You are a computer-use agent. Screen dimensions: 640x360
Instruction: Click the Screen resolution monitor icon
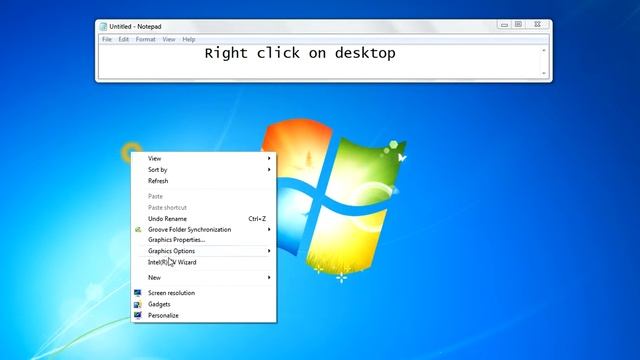[138, 293]
